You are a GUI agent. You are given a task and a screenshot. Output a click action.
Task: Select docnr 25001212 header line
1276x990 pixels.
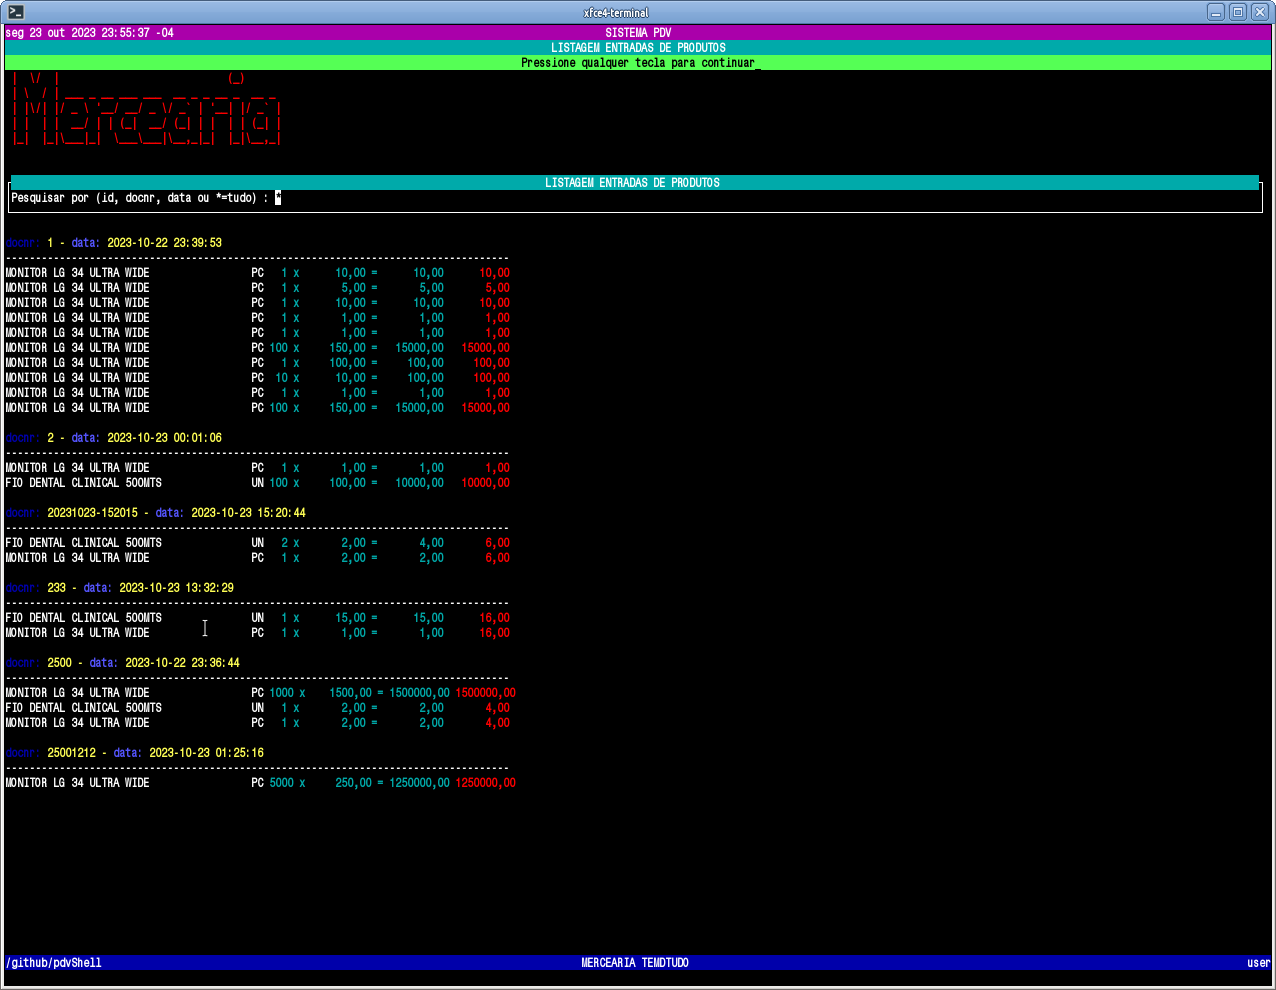coord(135,753)
